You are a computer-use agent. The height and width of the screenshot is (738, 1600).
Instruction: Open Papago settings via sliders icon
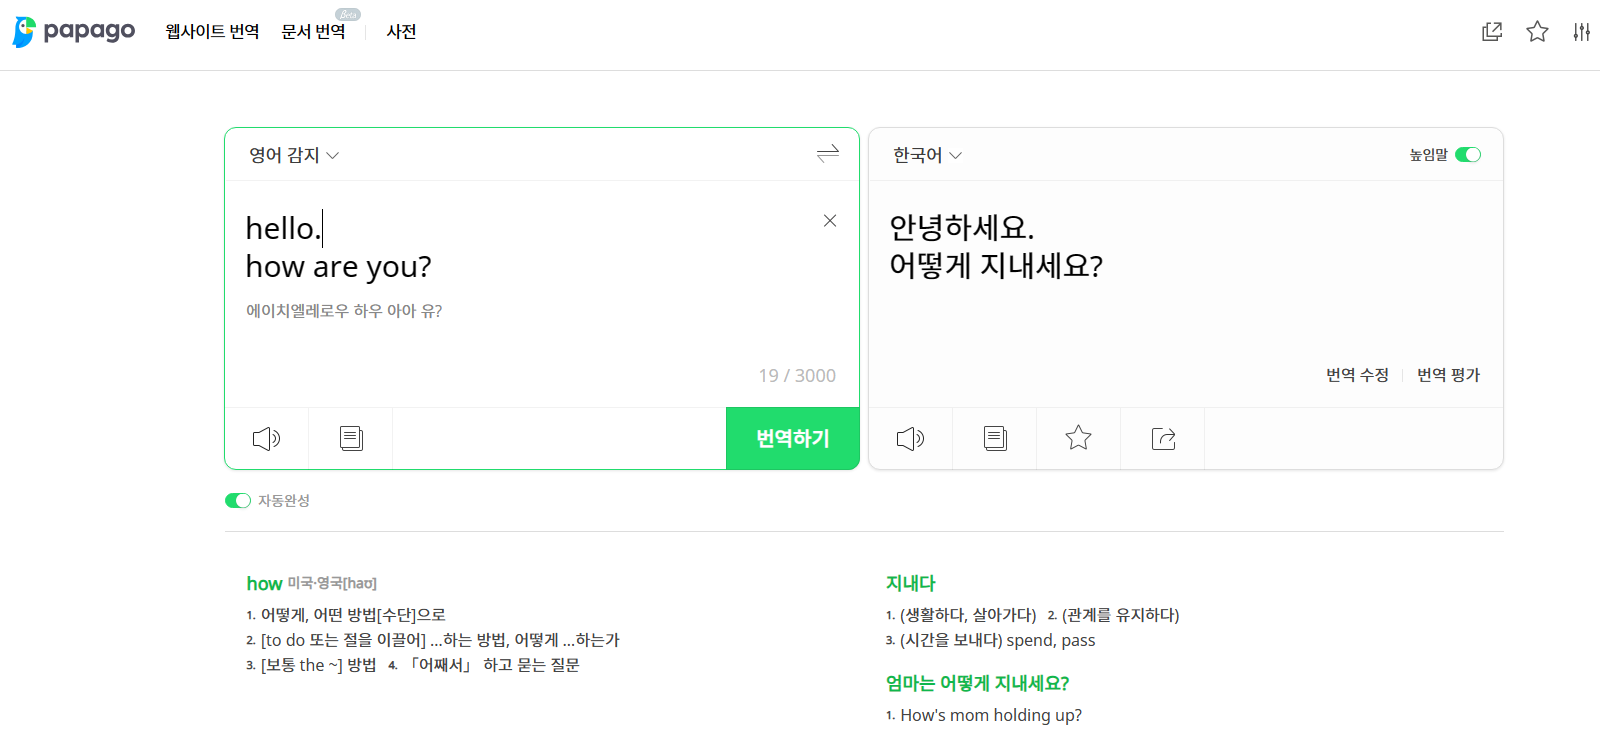(1584, 32)
